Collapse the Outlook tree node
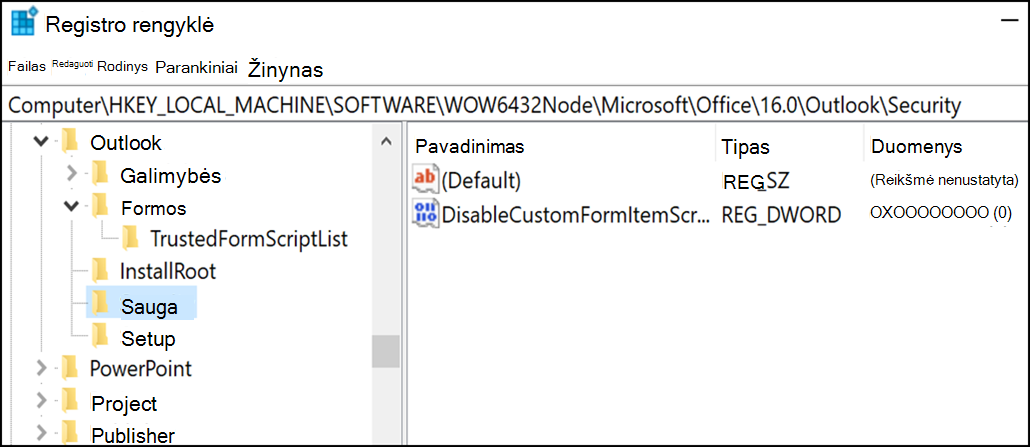Image resolution: width=1030 pixels, height=447 pixels. coord(42,141)
